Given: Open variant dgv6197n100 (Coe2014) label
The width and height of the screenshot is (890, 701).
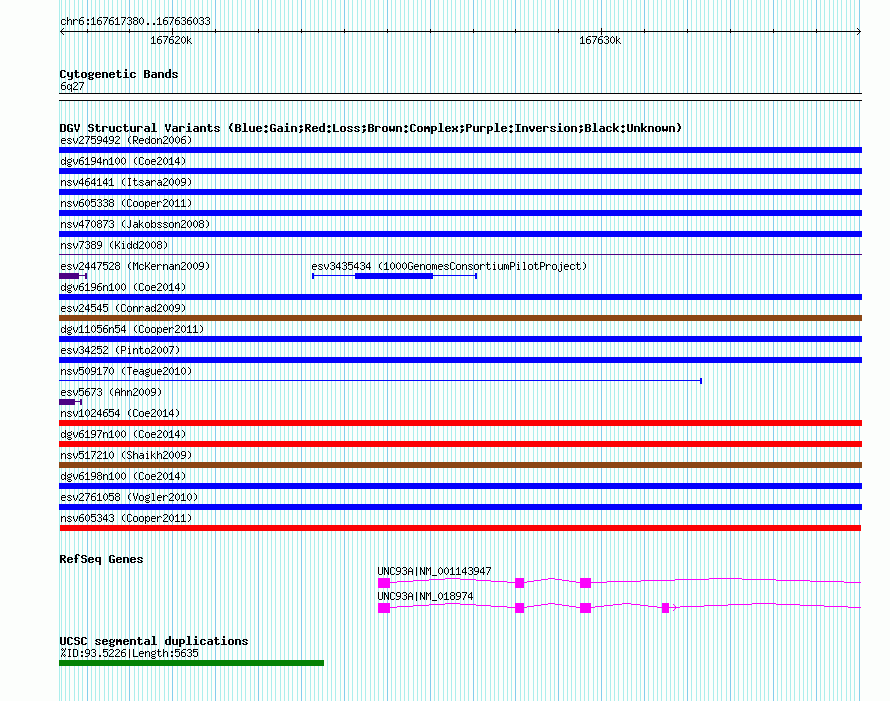Looking at the screenshot, I should coord(123,434).
